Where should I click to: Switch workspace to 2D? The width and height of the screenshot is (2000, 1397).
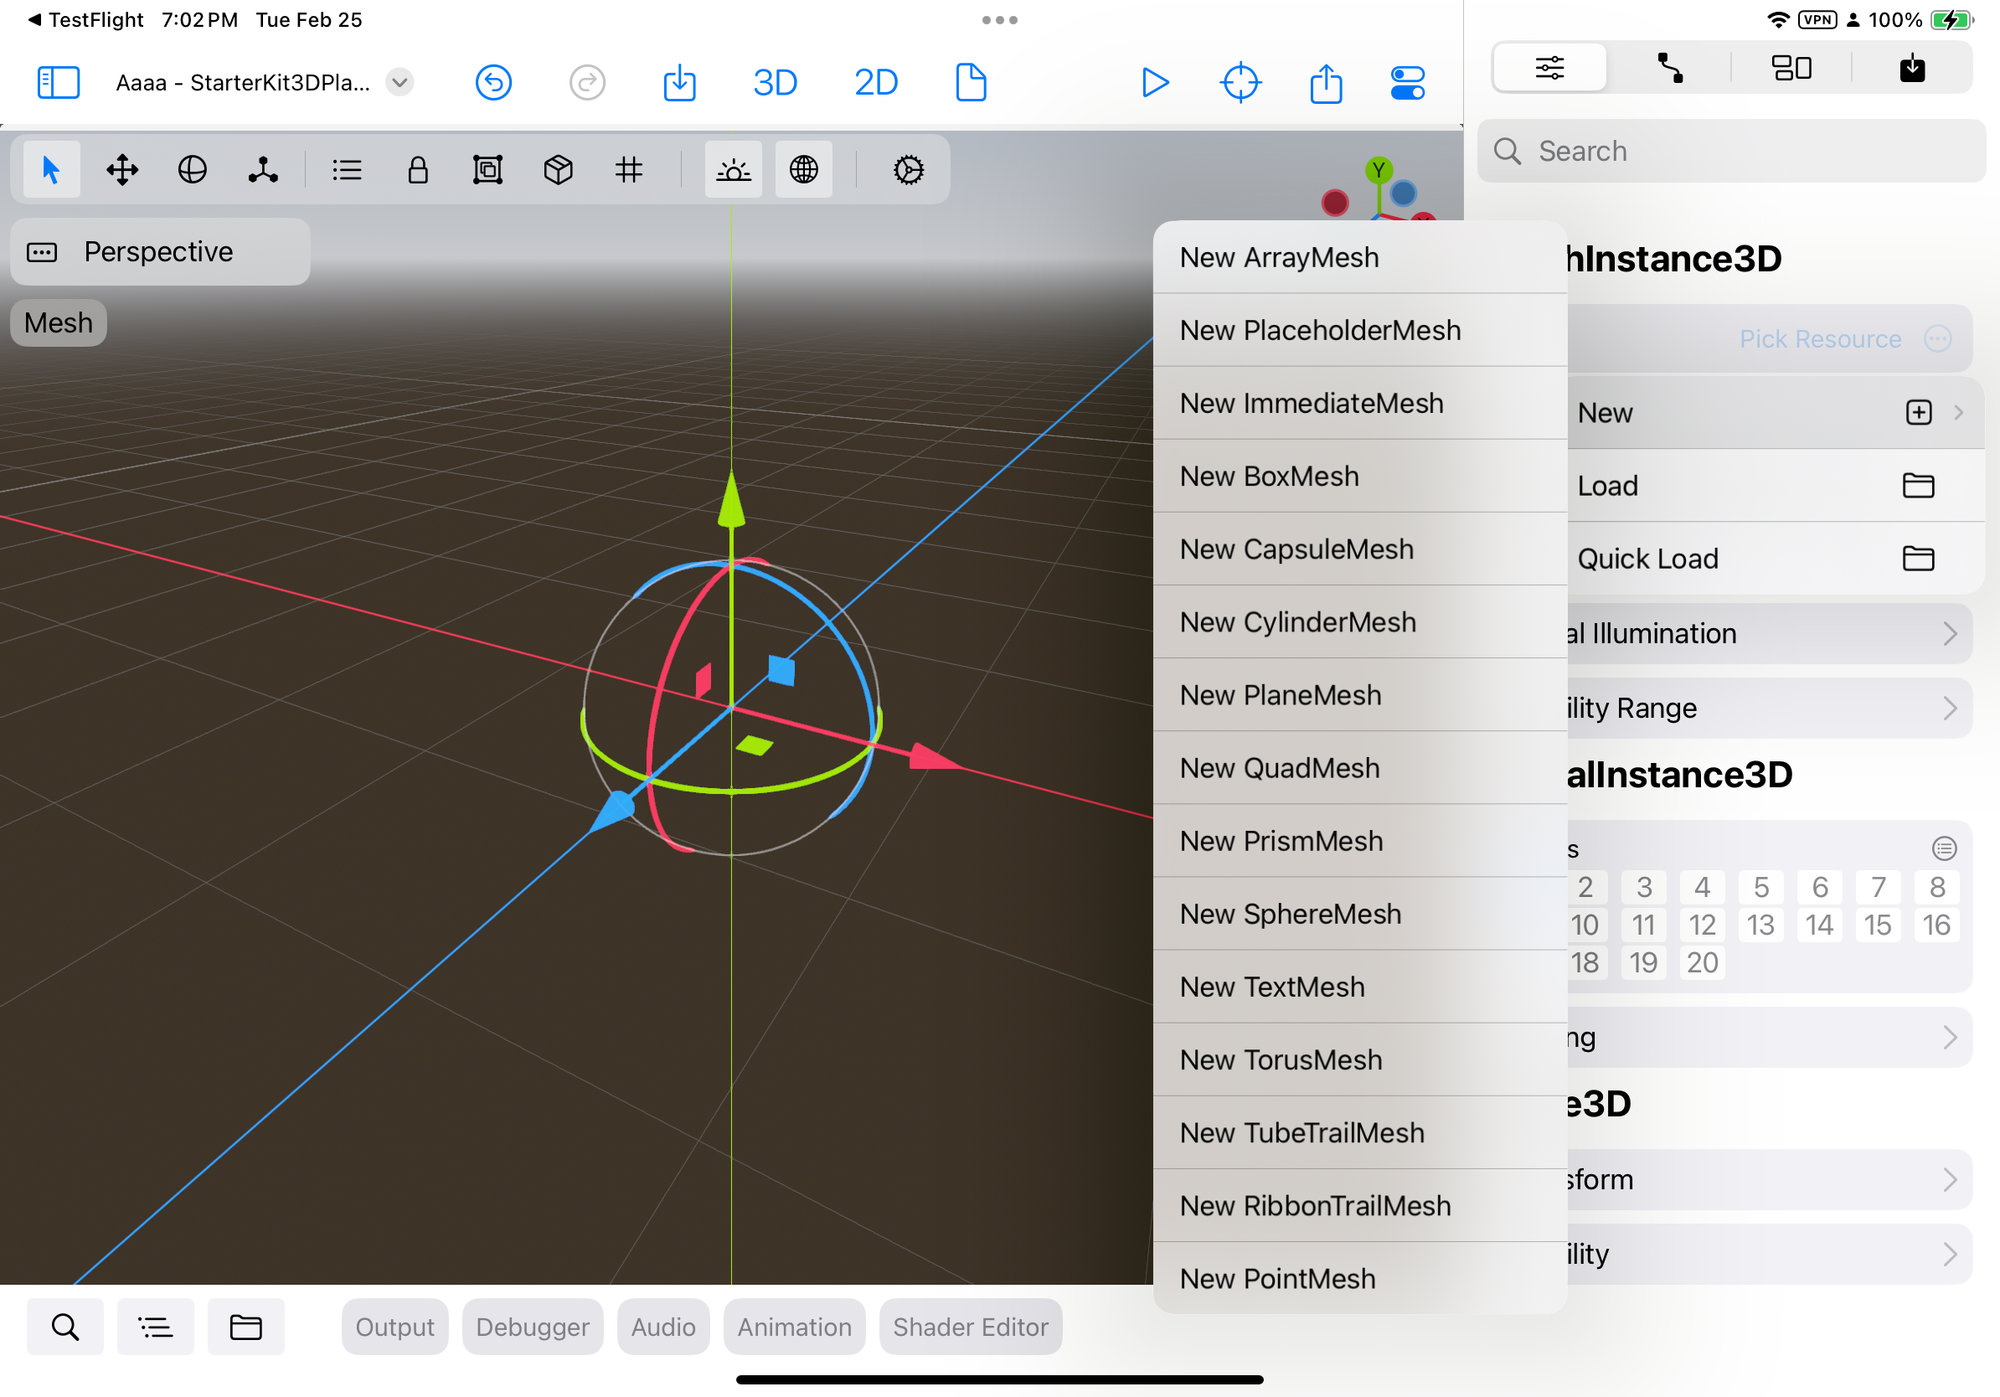point(875,82)
